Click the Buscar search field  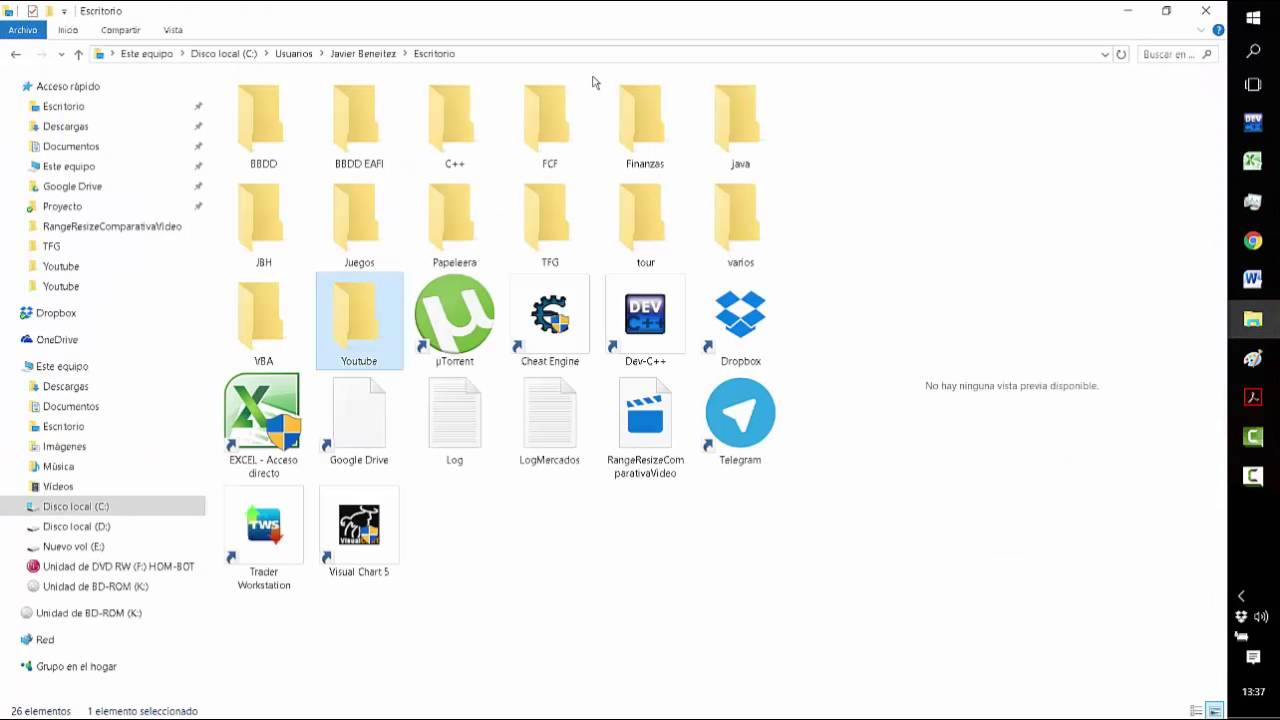[1176, 54]
